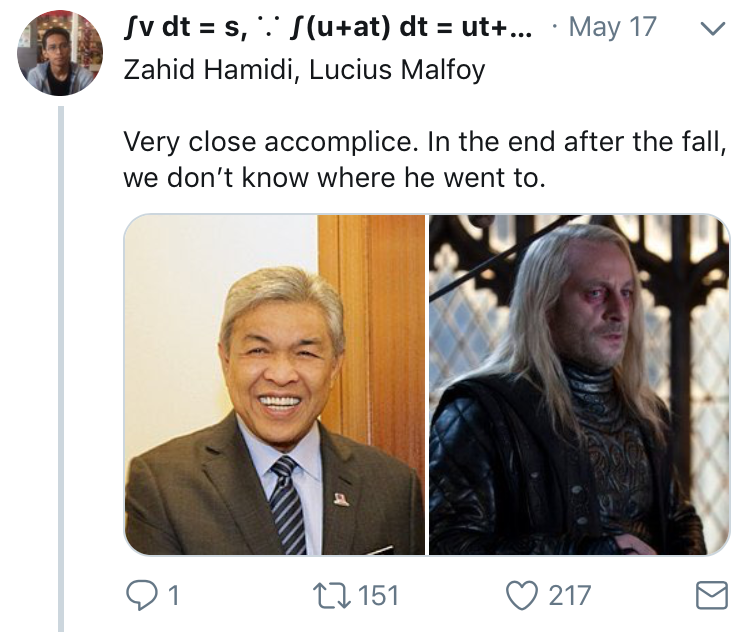Click 'we don't know where he went to' text
This screenshot has width=749, height=632.
click(x=334, y=178)
